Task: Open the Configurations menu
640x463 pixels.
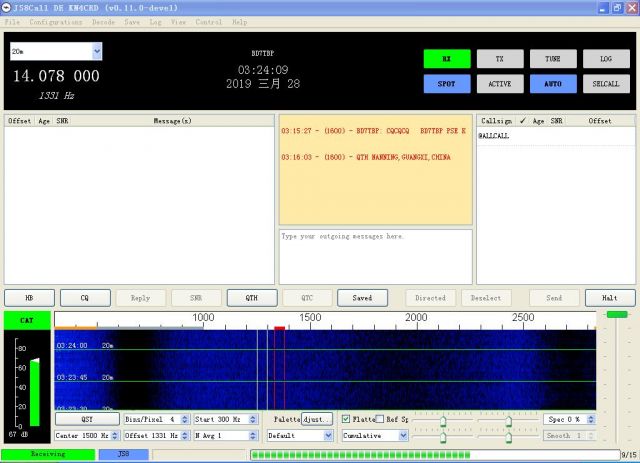Action: [x=56, y=22]
